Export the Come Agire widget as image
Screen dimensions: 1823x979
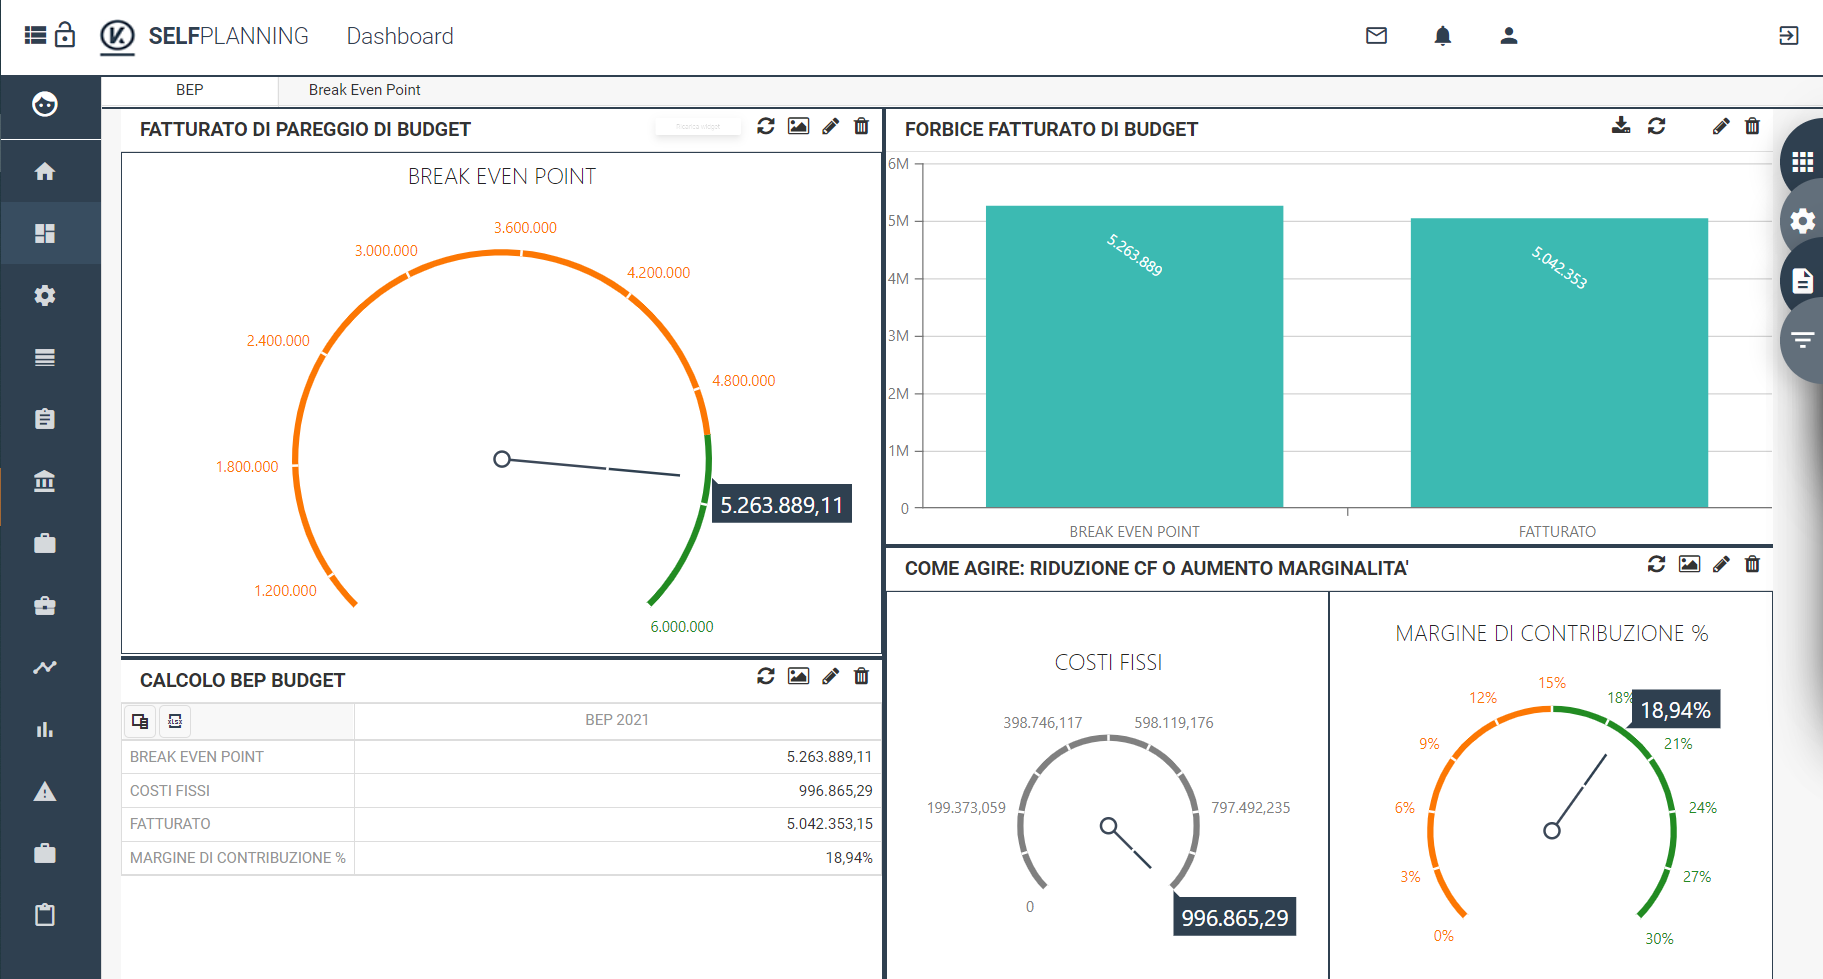point(1689,564)
